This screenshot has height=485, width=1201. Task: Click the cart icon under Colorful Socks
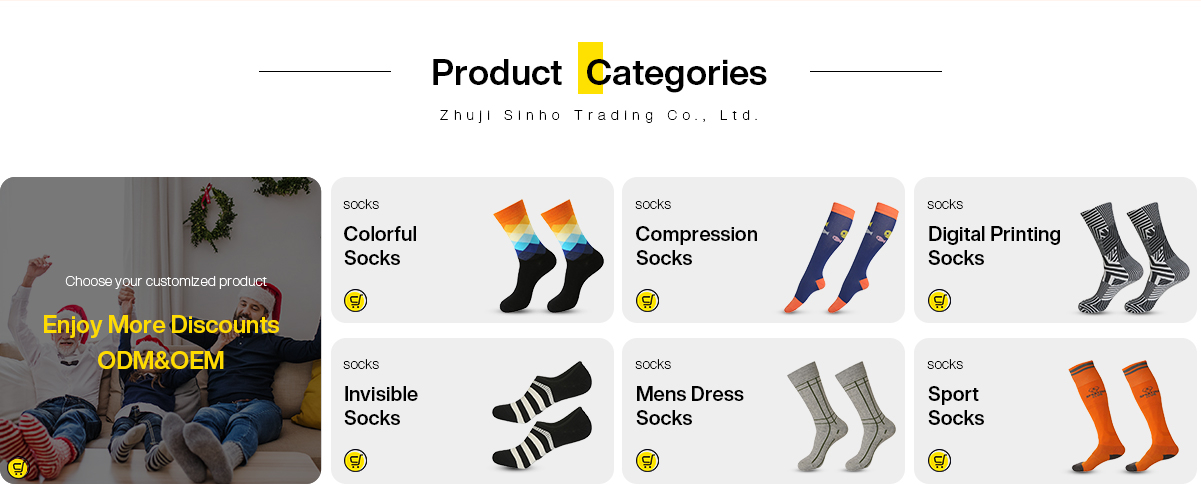[x=355, y=300]
